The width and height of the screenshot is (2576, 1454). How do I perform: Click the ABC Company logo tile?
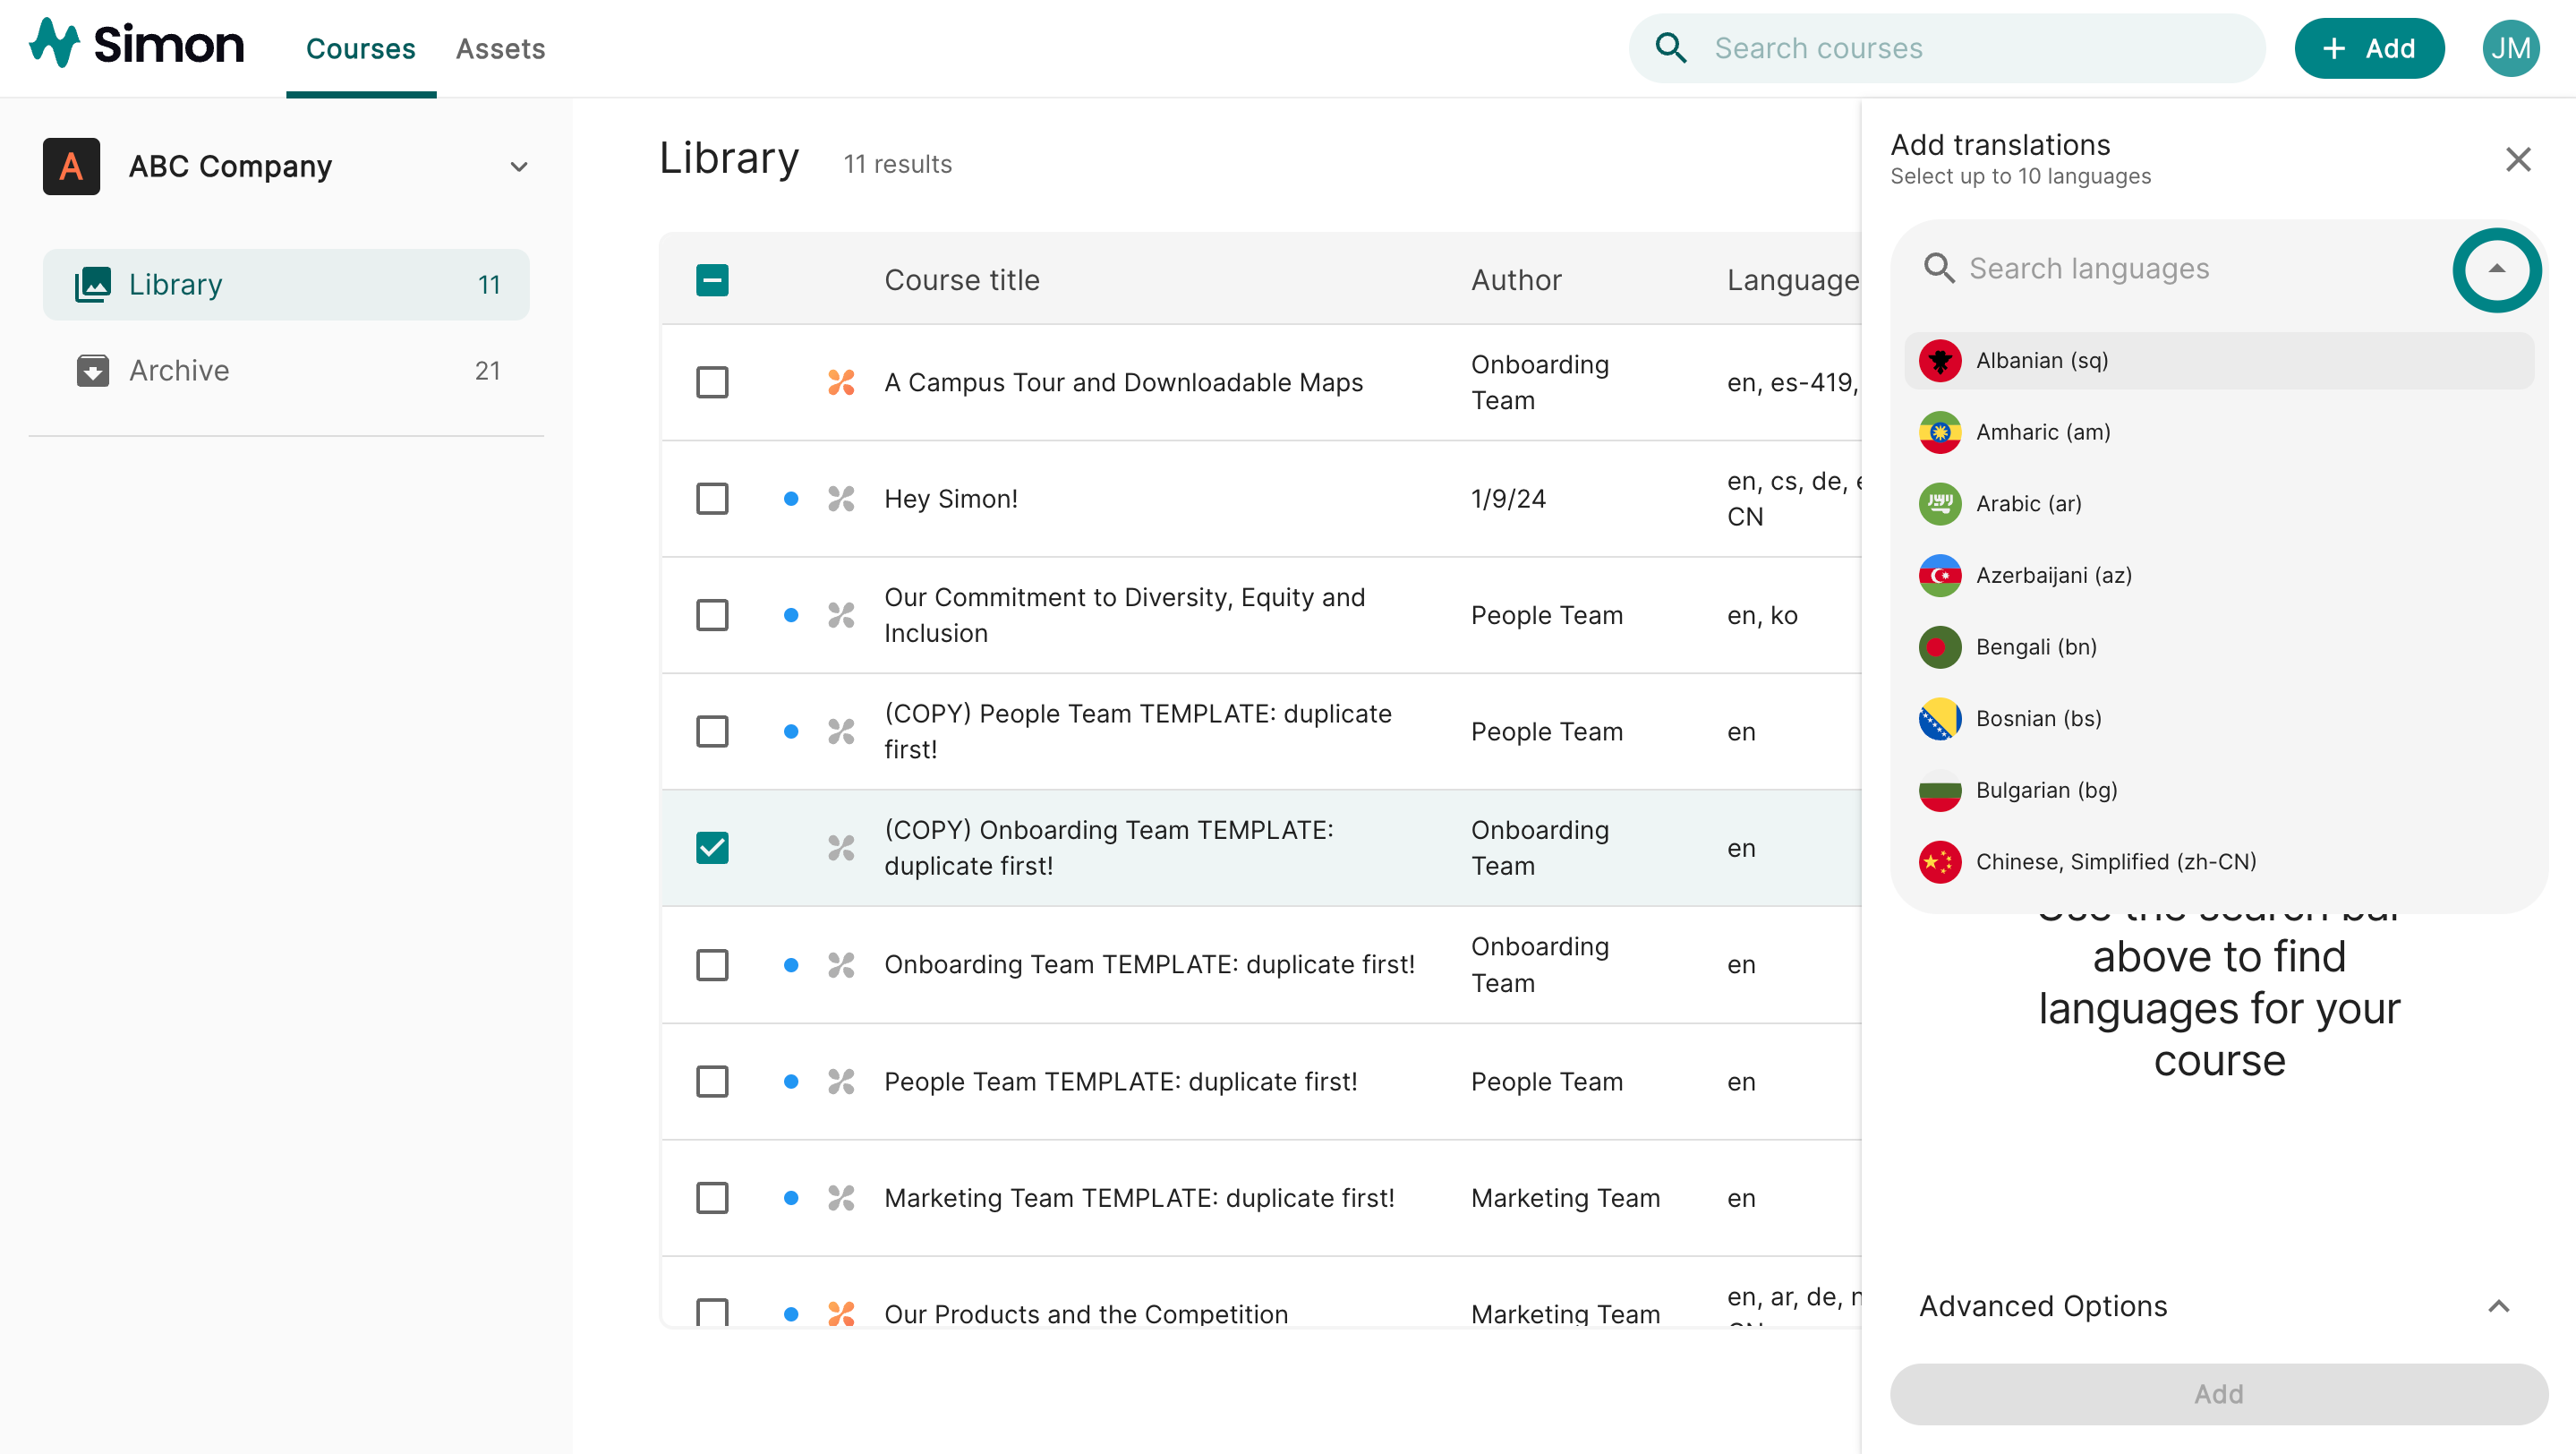(71, 166)
